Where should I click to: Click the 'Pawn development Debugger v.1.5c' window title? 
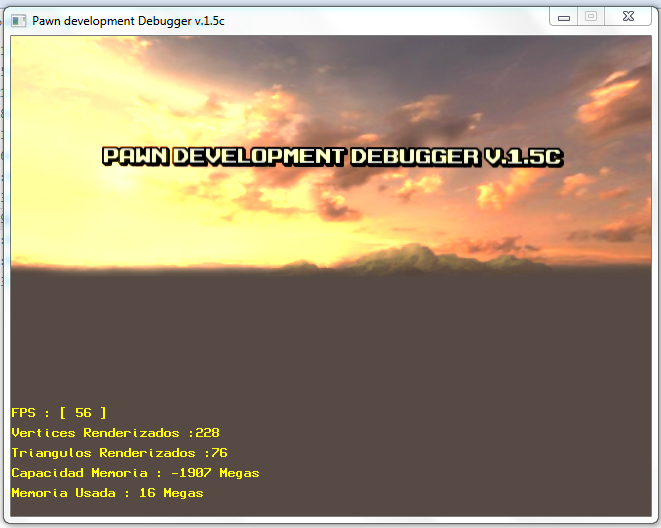click(128, 21)
